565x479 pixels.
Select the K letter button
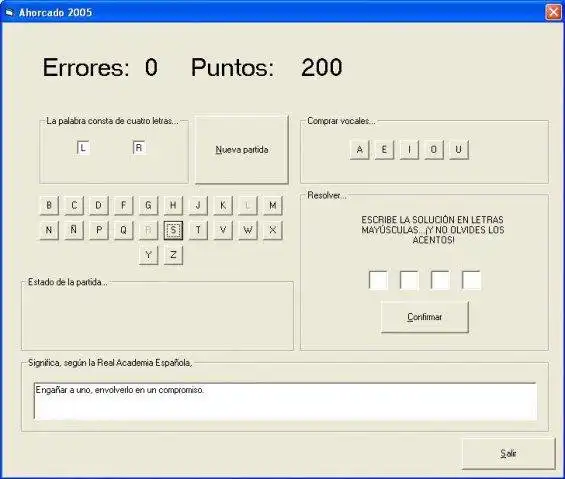coord(223,205)
